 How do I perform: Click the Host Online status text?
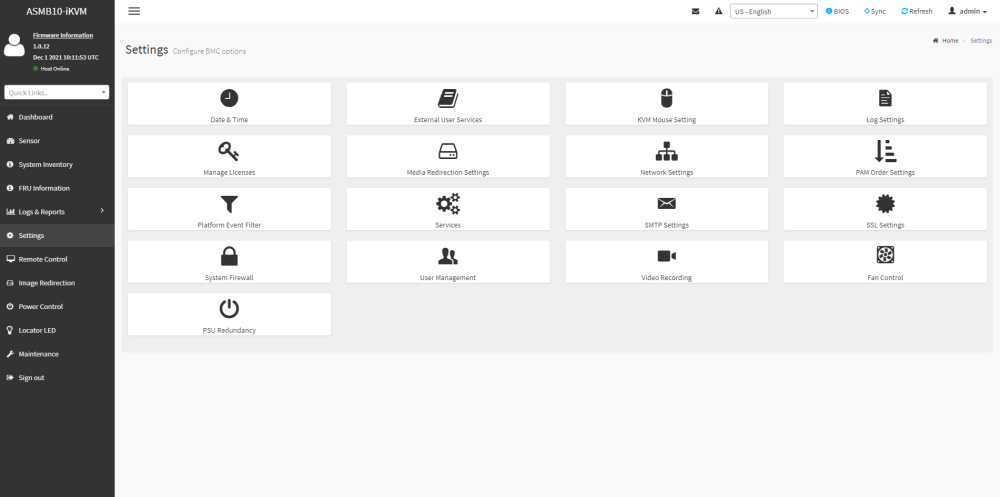(55, 68)
